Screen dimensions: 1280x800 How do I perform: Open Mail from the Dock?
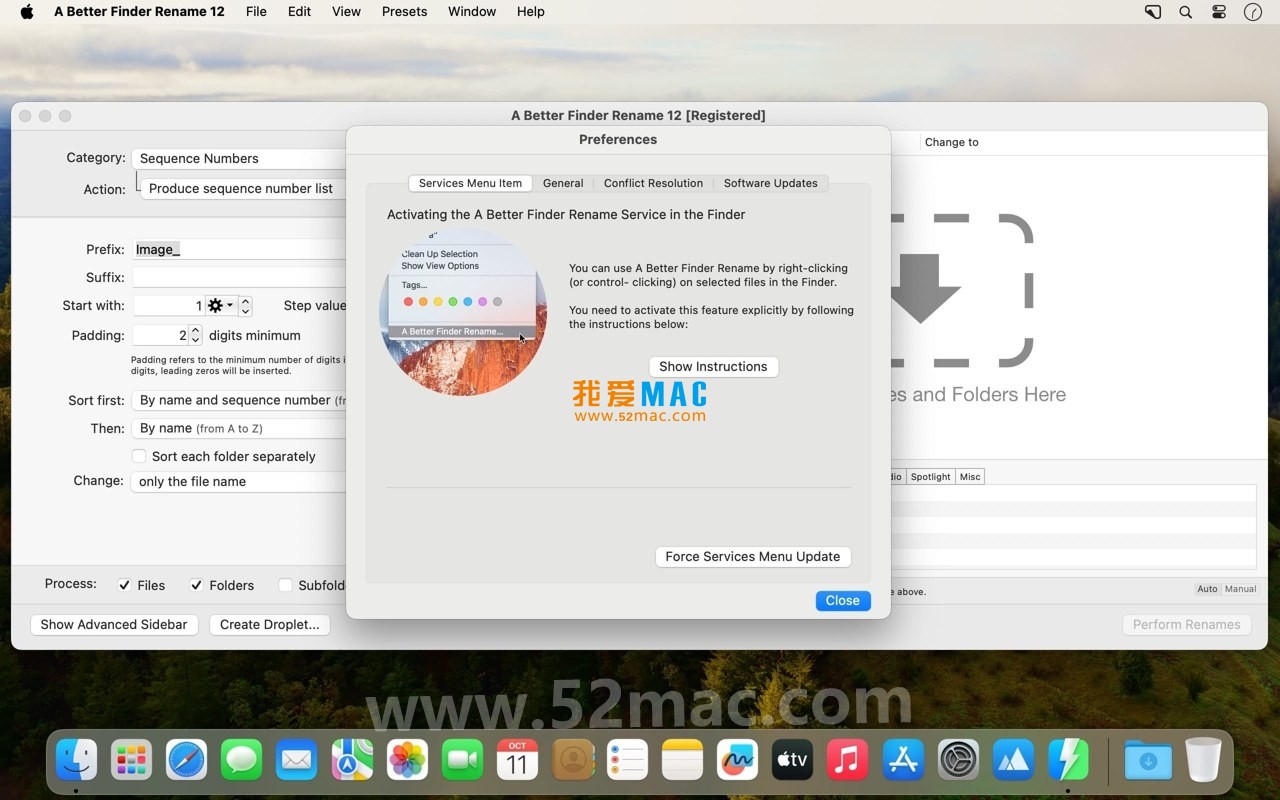[297, 760]
